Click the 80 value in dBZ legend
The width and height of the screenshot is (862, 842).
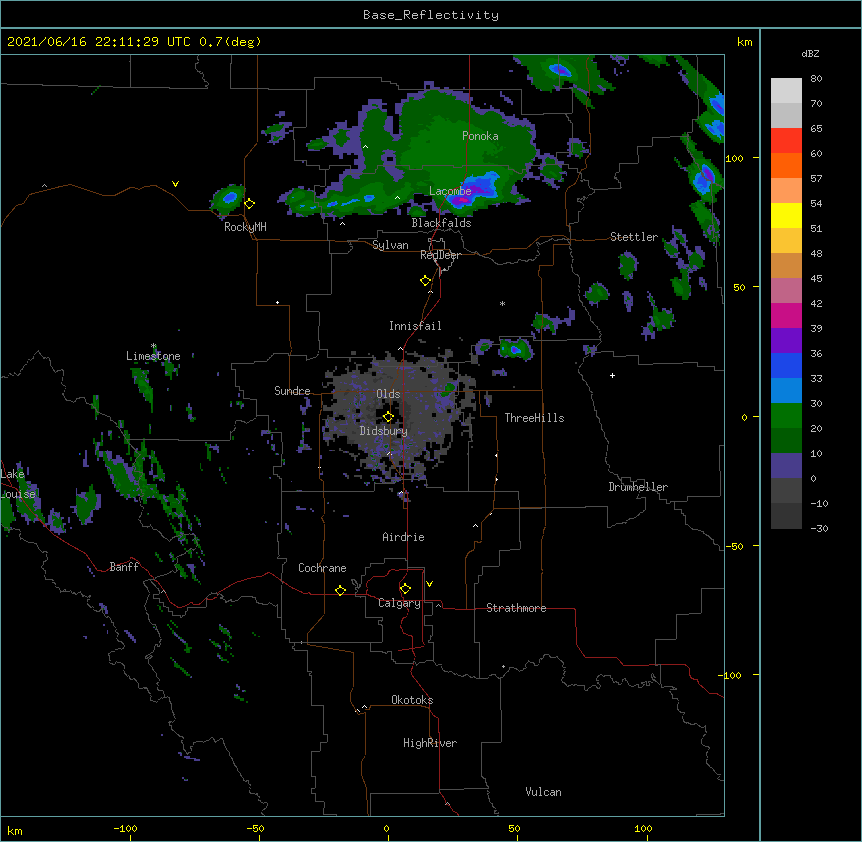coord(816,79)
